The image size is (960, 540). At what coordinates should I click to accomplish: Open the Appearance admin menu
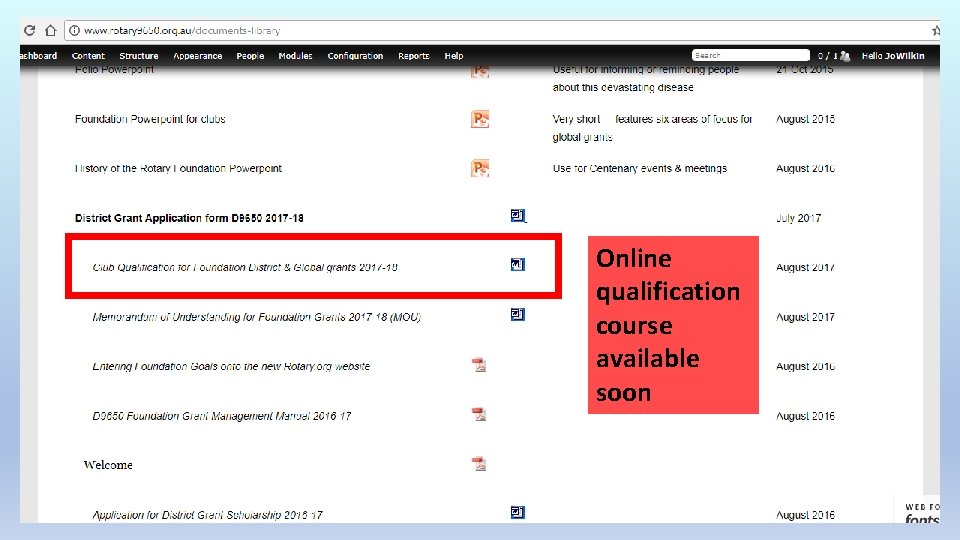tap(198, 56)
